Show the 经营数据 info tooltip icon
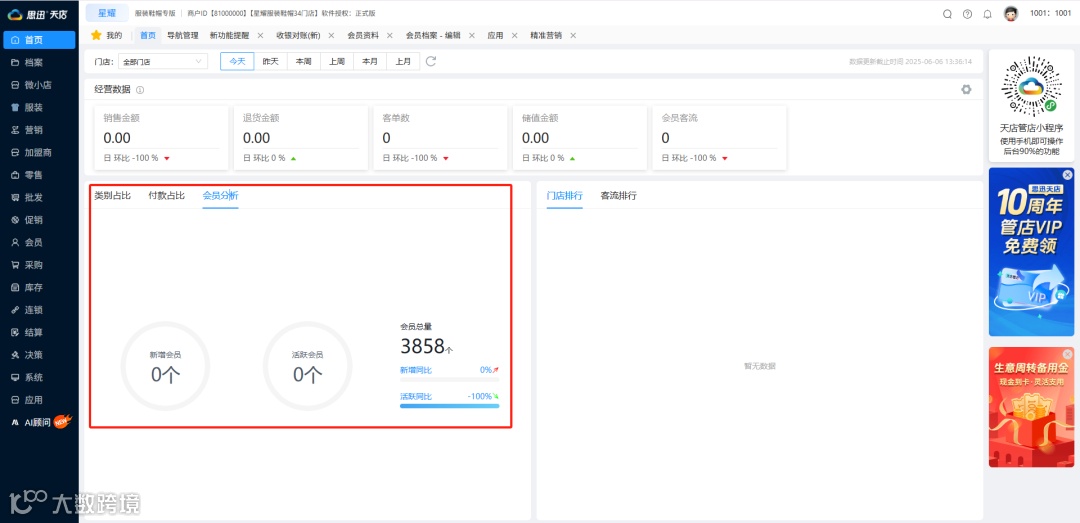Screen dimensions: 1080x523 coord(140,90)
